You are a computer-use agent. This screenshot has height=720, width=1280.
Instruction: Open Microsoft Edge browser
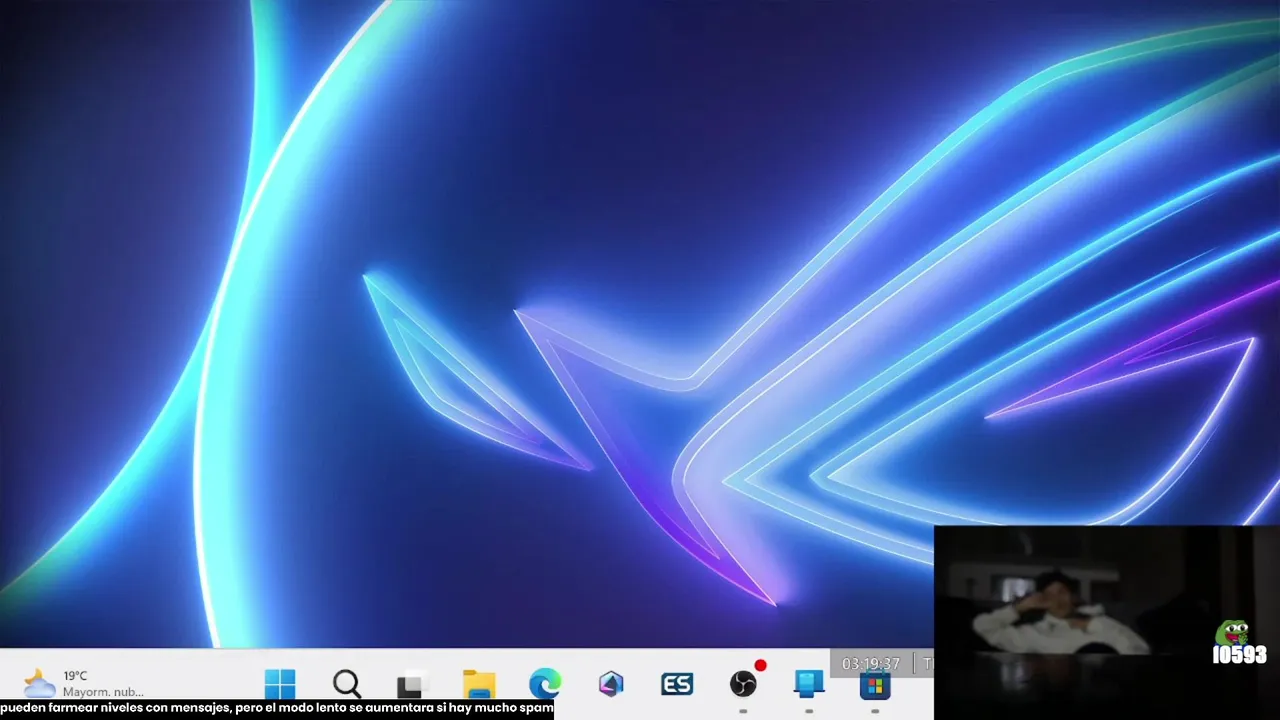click(x=545, y=684)
